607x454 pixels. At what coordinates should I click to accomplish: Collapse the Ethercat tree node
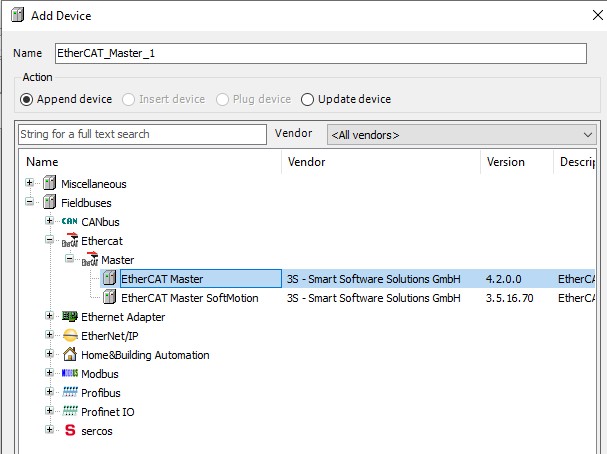(49, 241)
